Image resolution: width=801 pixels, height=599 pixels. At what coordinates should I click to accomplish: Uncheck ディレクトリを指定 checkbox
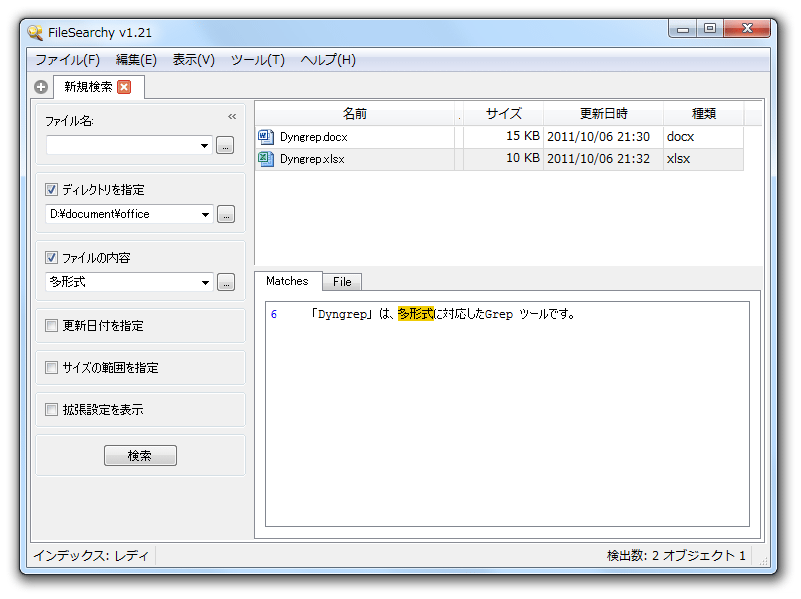pyautogui.click(x=51, y=190)
